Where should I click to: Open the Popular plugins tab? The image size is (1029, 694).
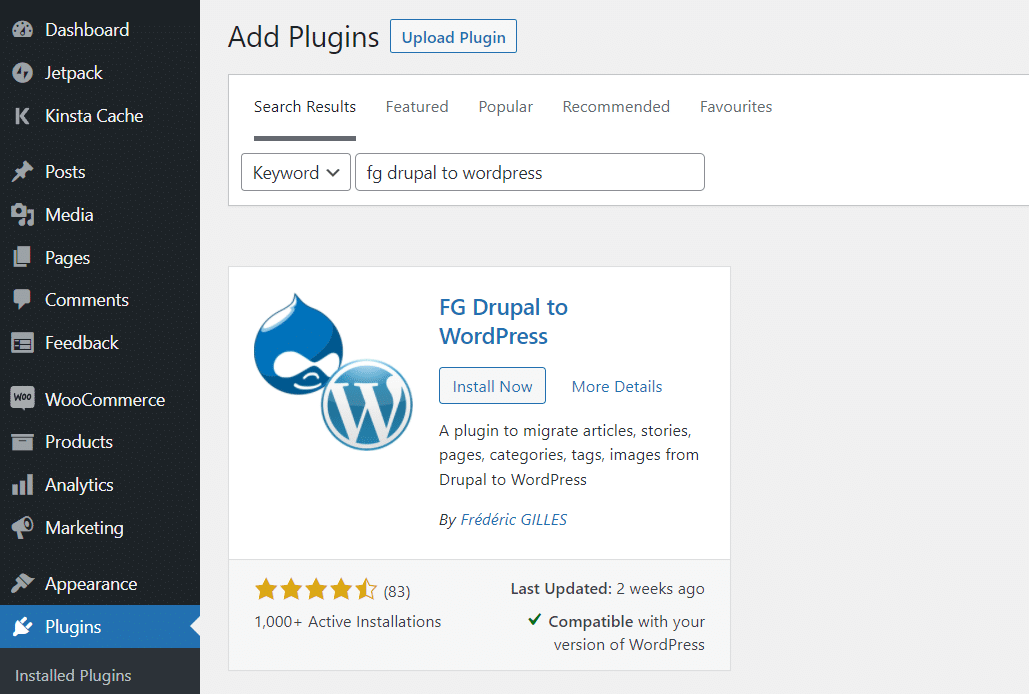pyautogui.click(x=505, y=106)
